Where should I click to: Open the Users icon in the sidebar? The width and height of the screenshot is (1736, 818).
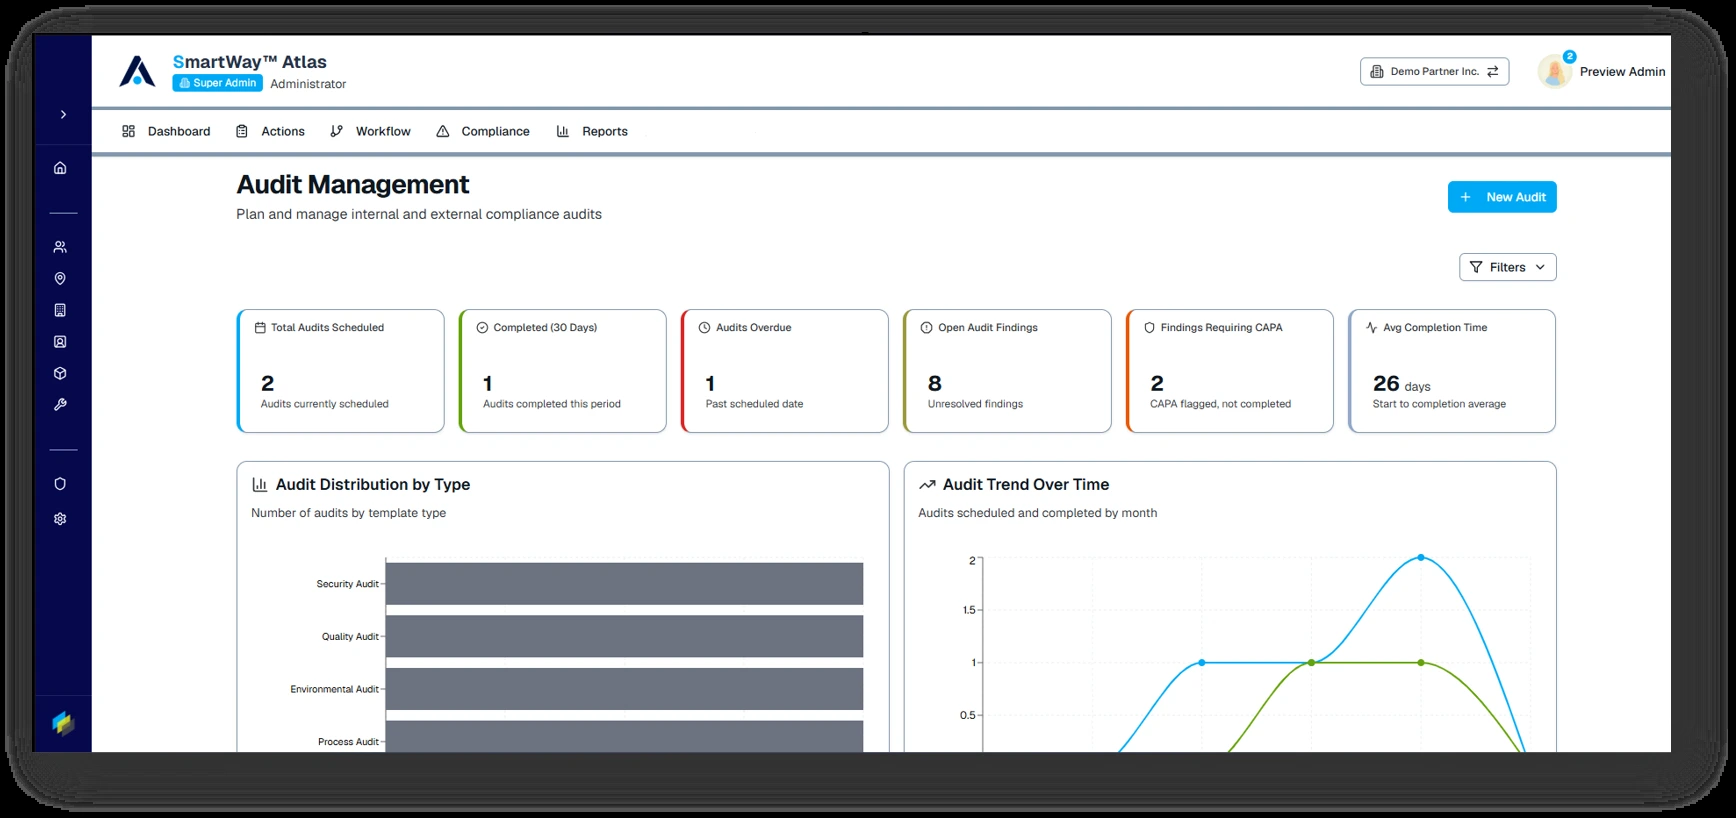60,247
